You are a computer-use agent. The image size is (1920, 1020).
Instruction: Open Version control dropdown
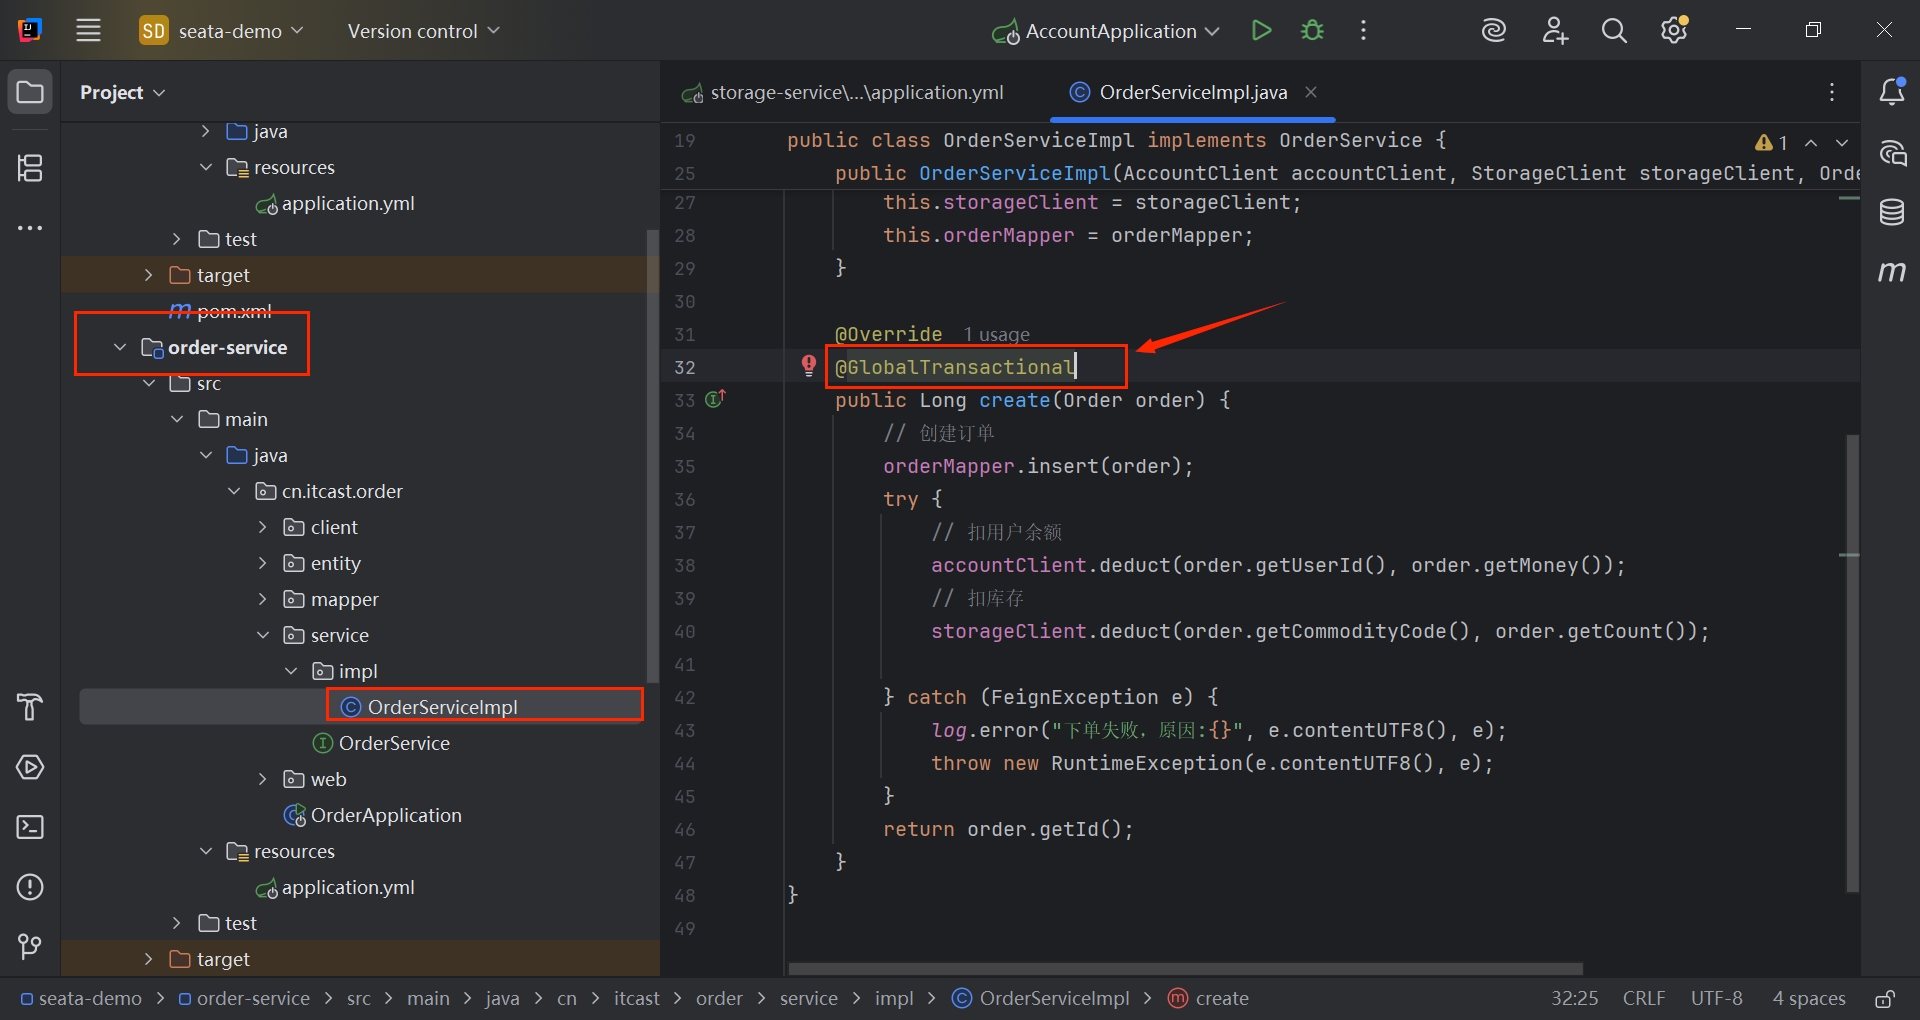coord(423,31)
